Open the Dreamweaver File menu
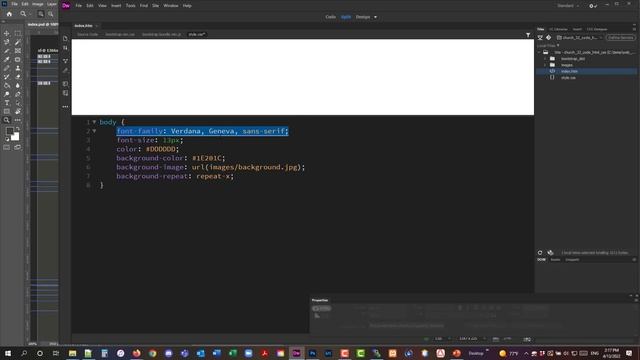This screenshot has height=360, width=640. tap(79, 6)
